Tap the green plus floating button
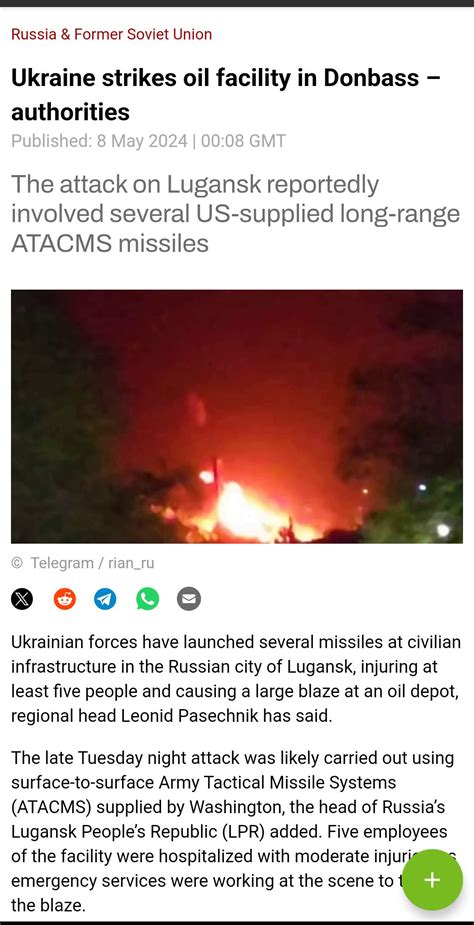This screenshot has width=474, height=925. tap(432, 880)
